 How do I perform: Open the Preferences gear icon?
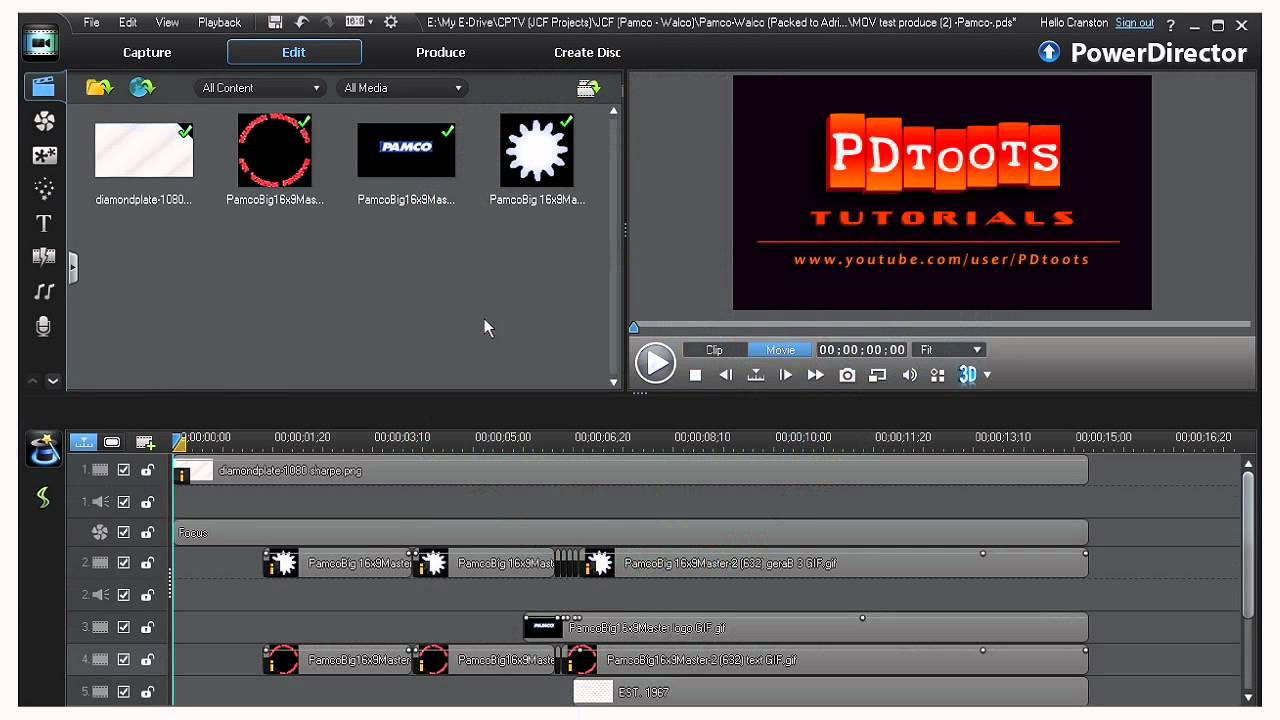tap(391, 22)
